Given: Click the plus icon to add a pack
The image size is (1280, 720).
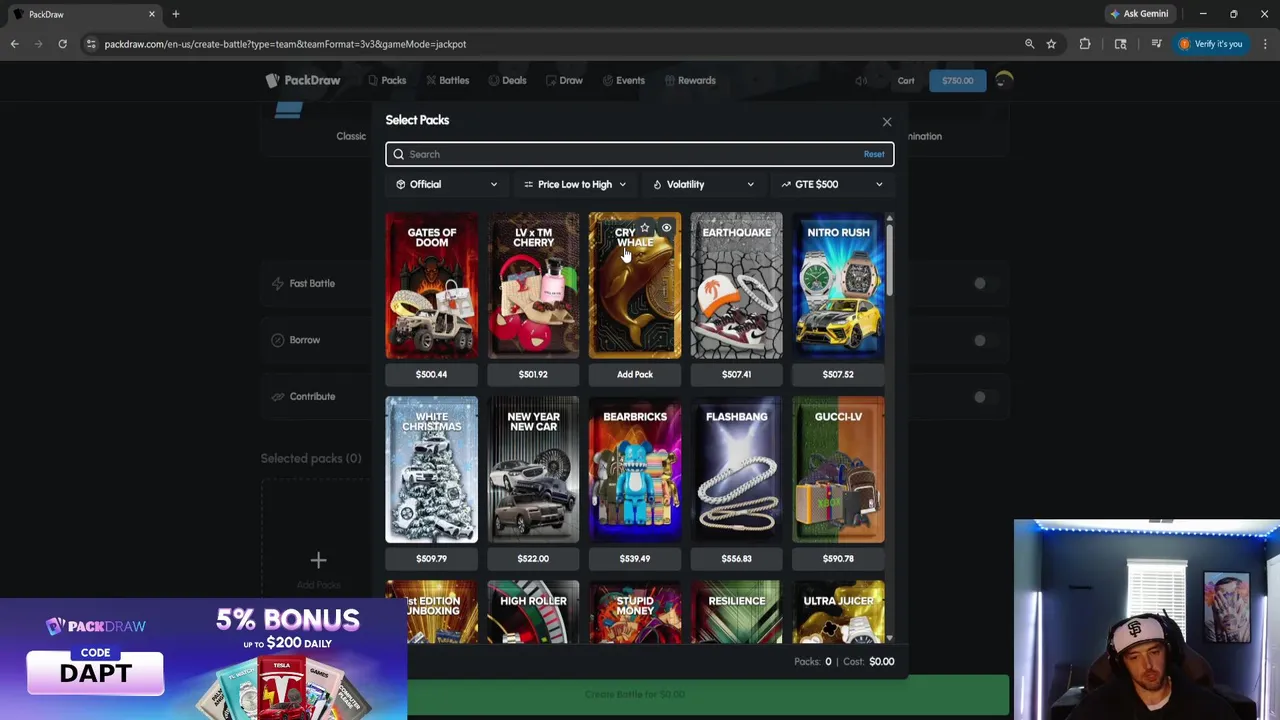Looking at the screenshot, I should (x=318, y=561).
